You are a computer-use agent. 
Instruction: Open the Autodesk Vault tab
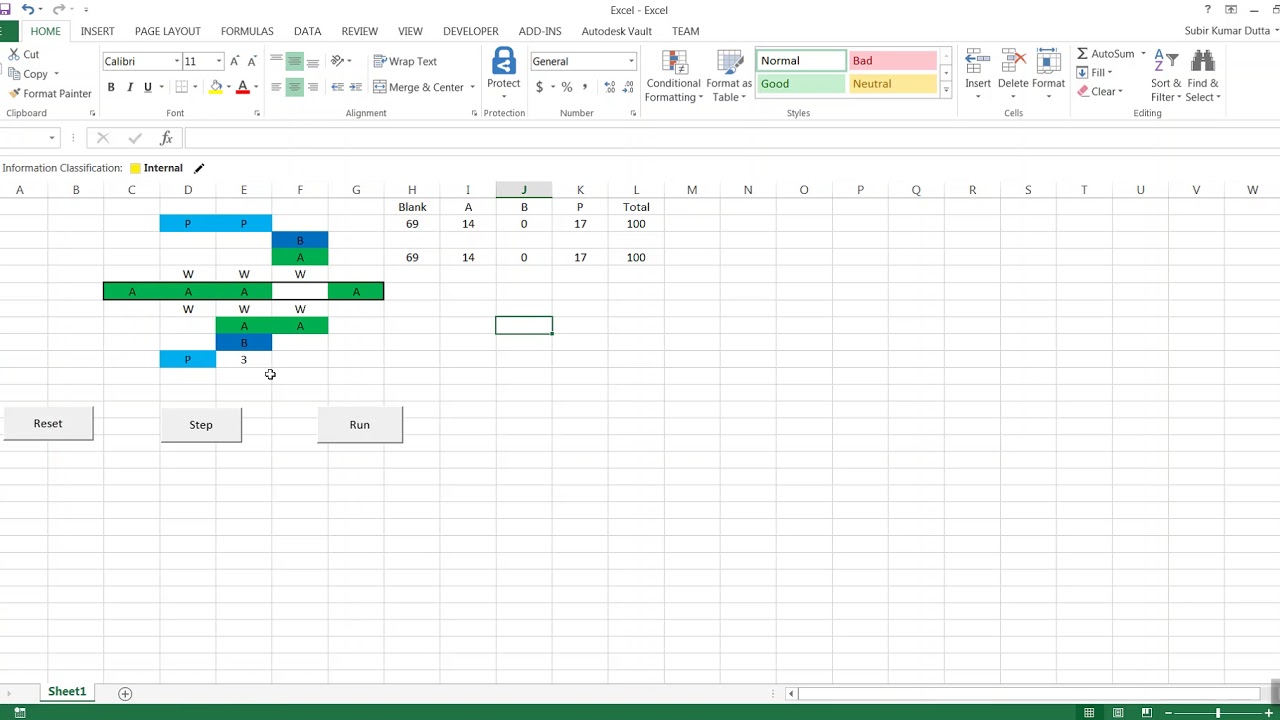pos(616,31)
